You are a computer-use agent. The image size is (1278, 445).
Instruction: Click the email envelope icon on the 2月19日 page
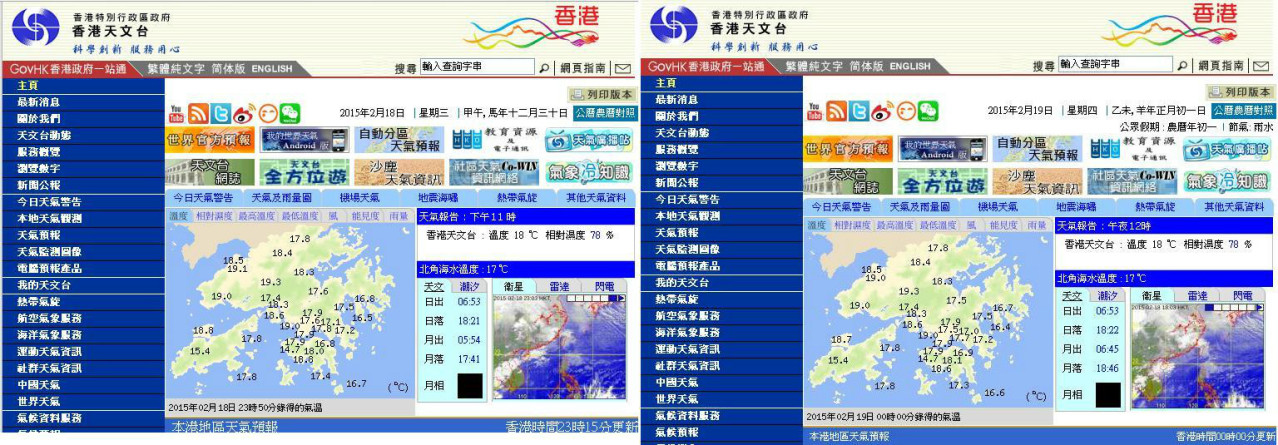pos(1261,66)
